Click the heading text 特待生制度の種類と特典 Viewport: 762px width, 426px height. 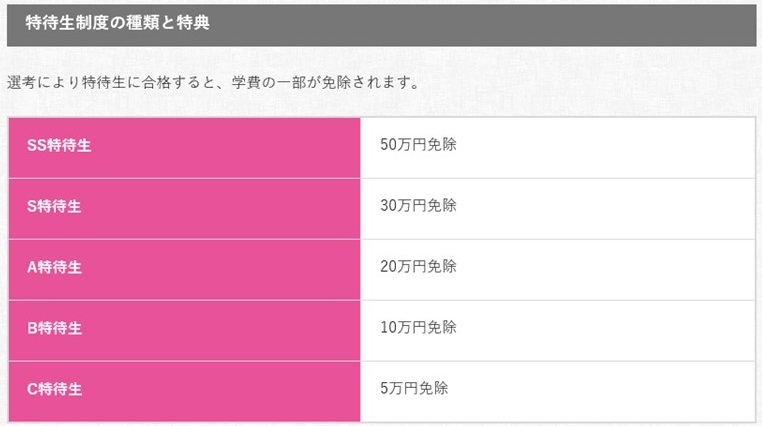(118, 22)
